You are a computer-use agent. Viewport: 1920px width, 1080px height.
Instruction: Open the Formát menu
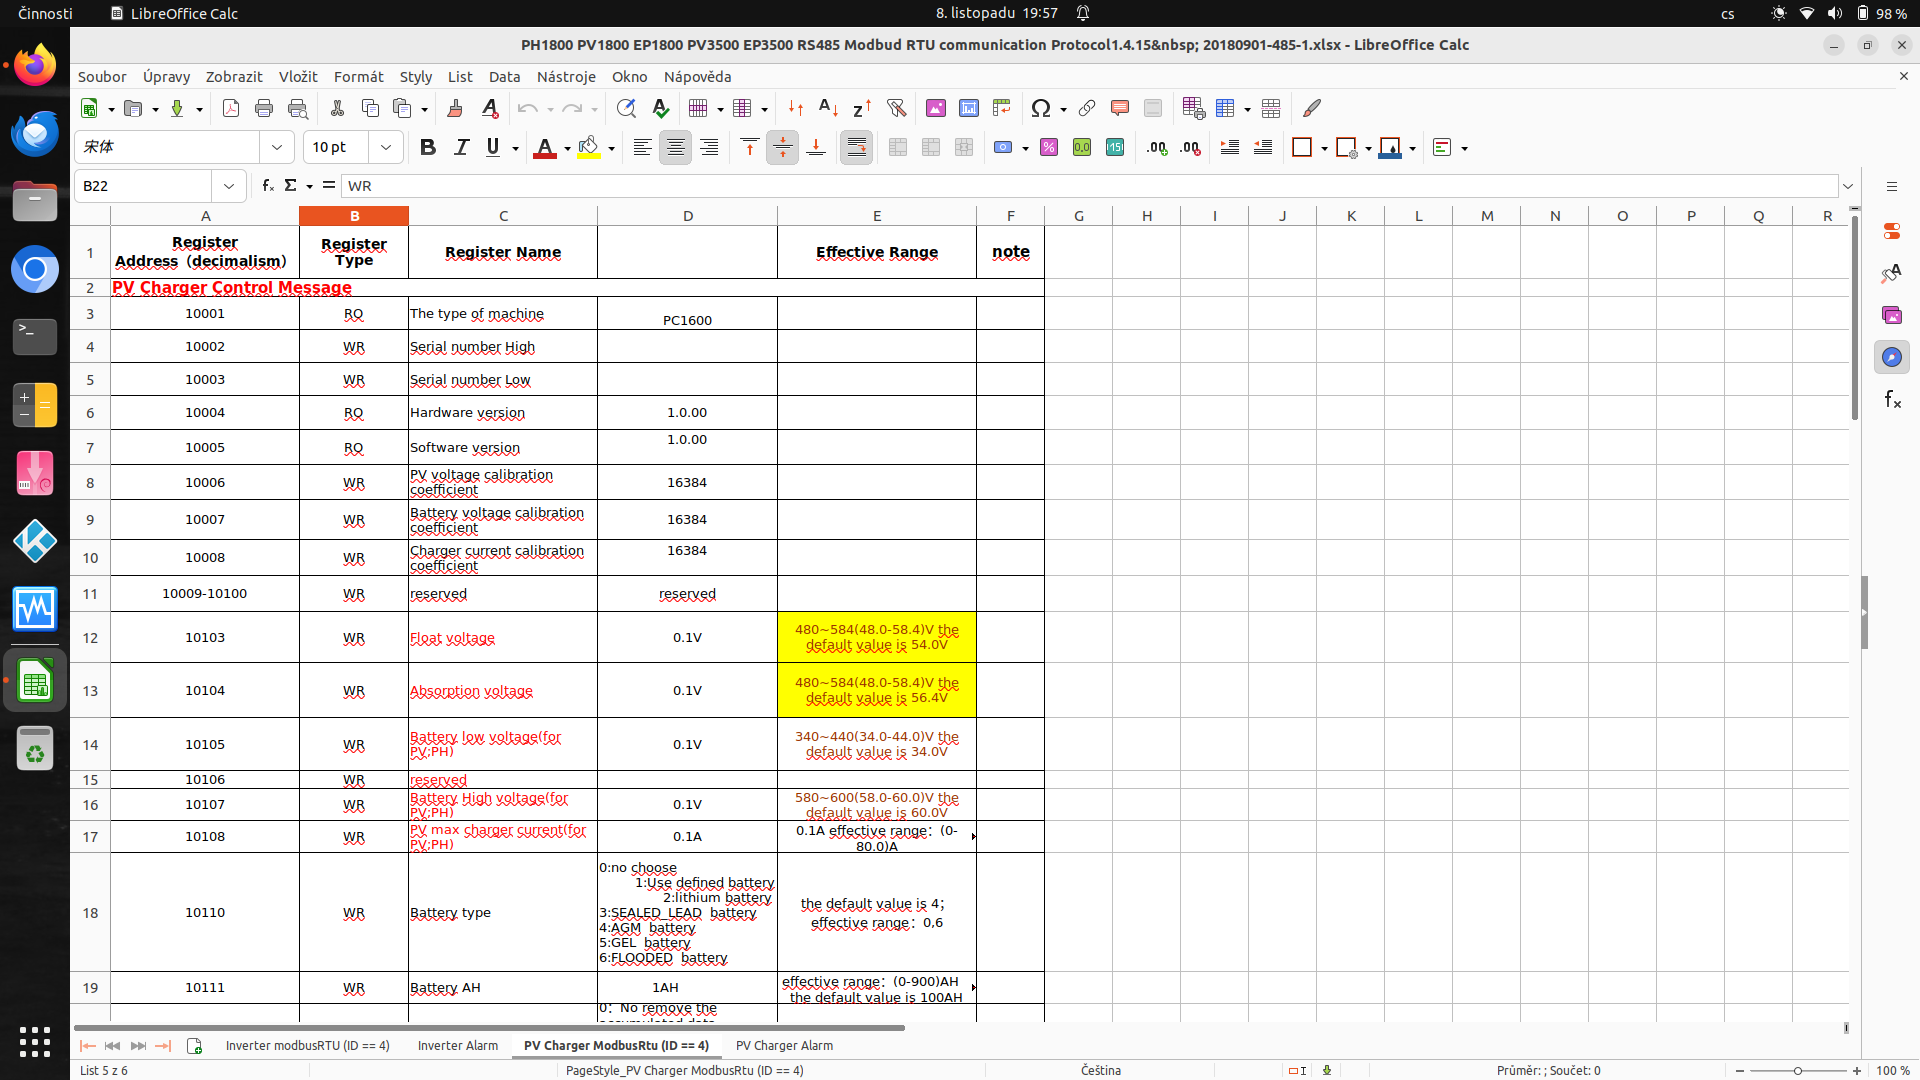coord(358,77)
